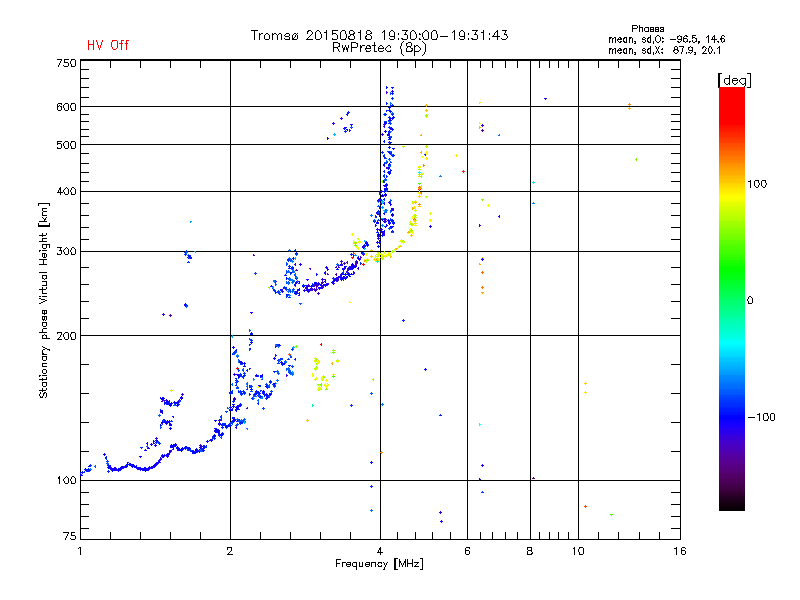Image resolution: width=800 pixels, height=600 pixels.
Task: Click the x-axis label '8'
Action: (530, 551)
